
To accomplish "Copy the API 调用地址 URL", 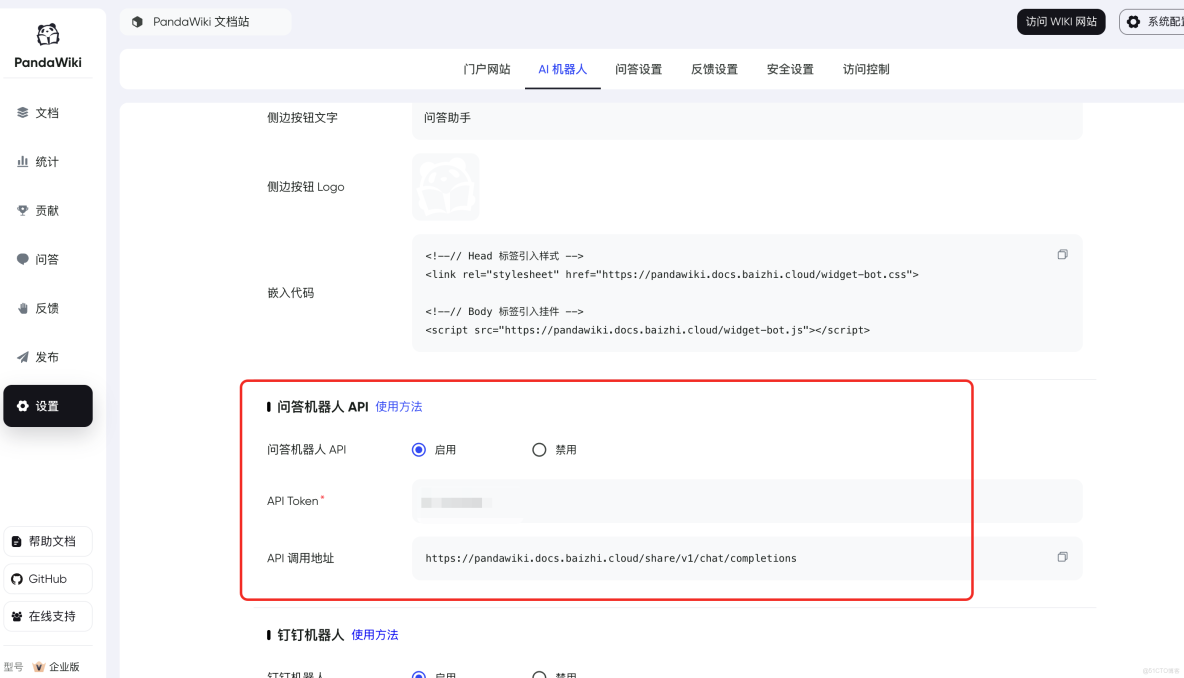I will (1062, 557).
